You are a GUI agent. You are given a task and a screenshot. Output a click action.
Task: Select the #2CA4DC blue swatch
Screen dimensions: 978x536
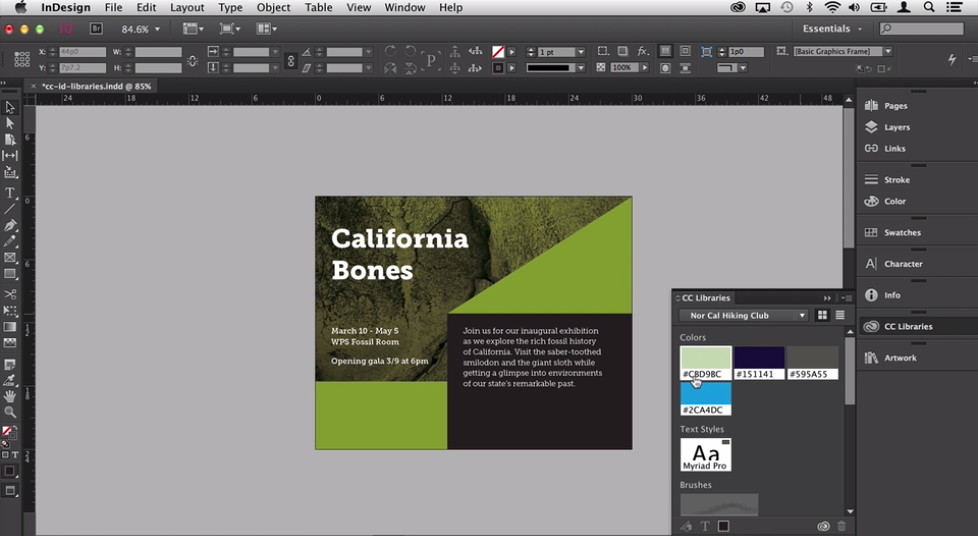705,399
